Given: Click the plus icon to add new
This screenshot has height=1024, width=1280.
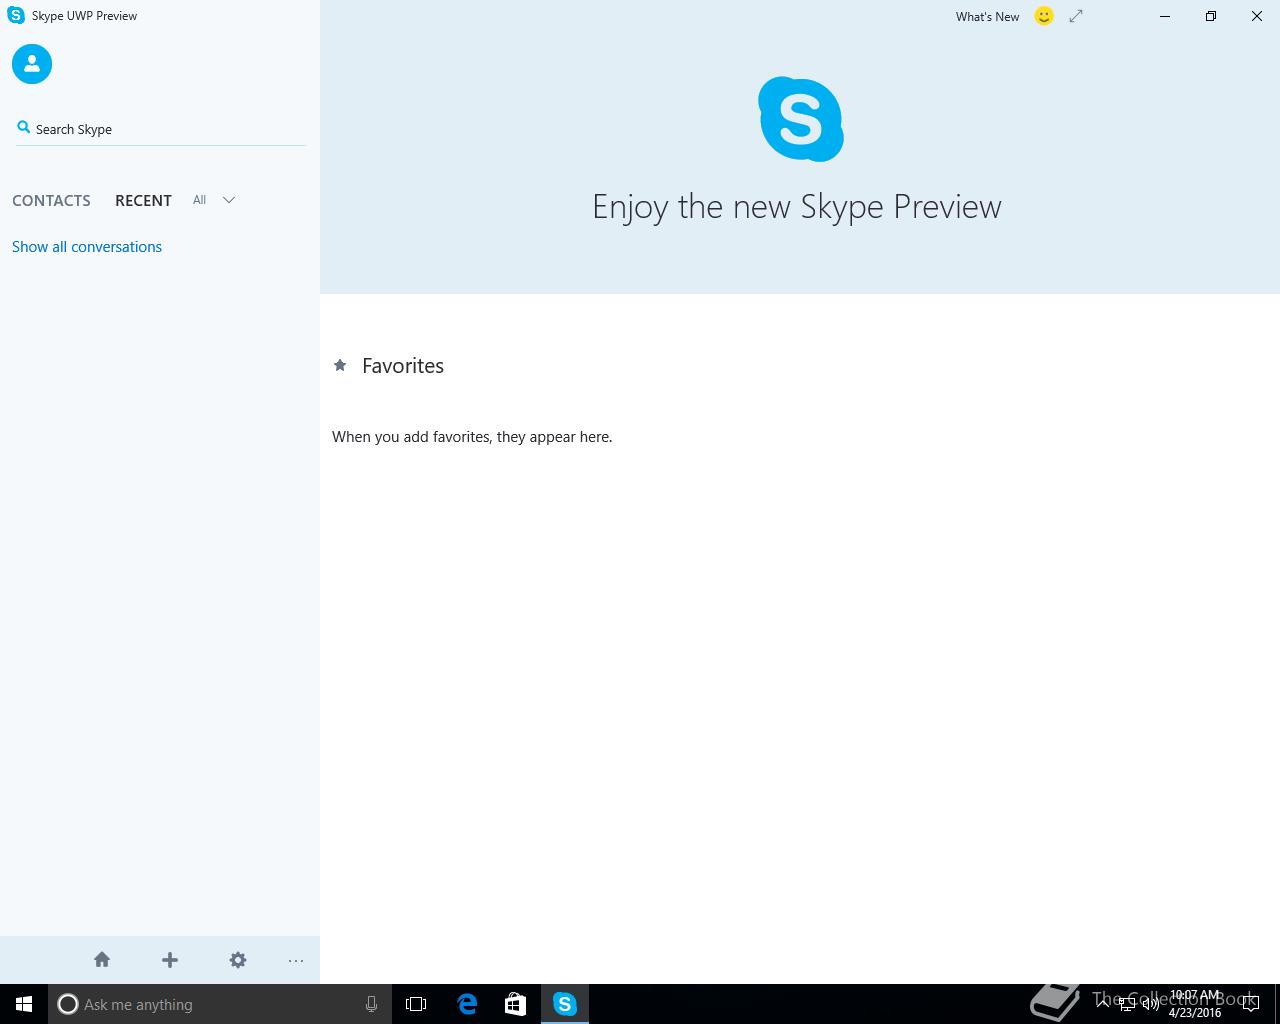Looking at the screenshot, I should (x=170, y=960).
